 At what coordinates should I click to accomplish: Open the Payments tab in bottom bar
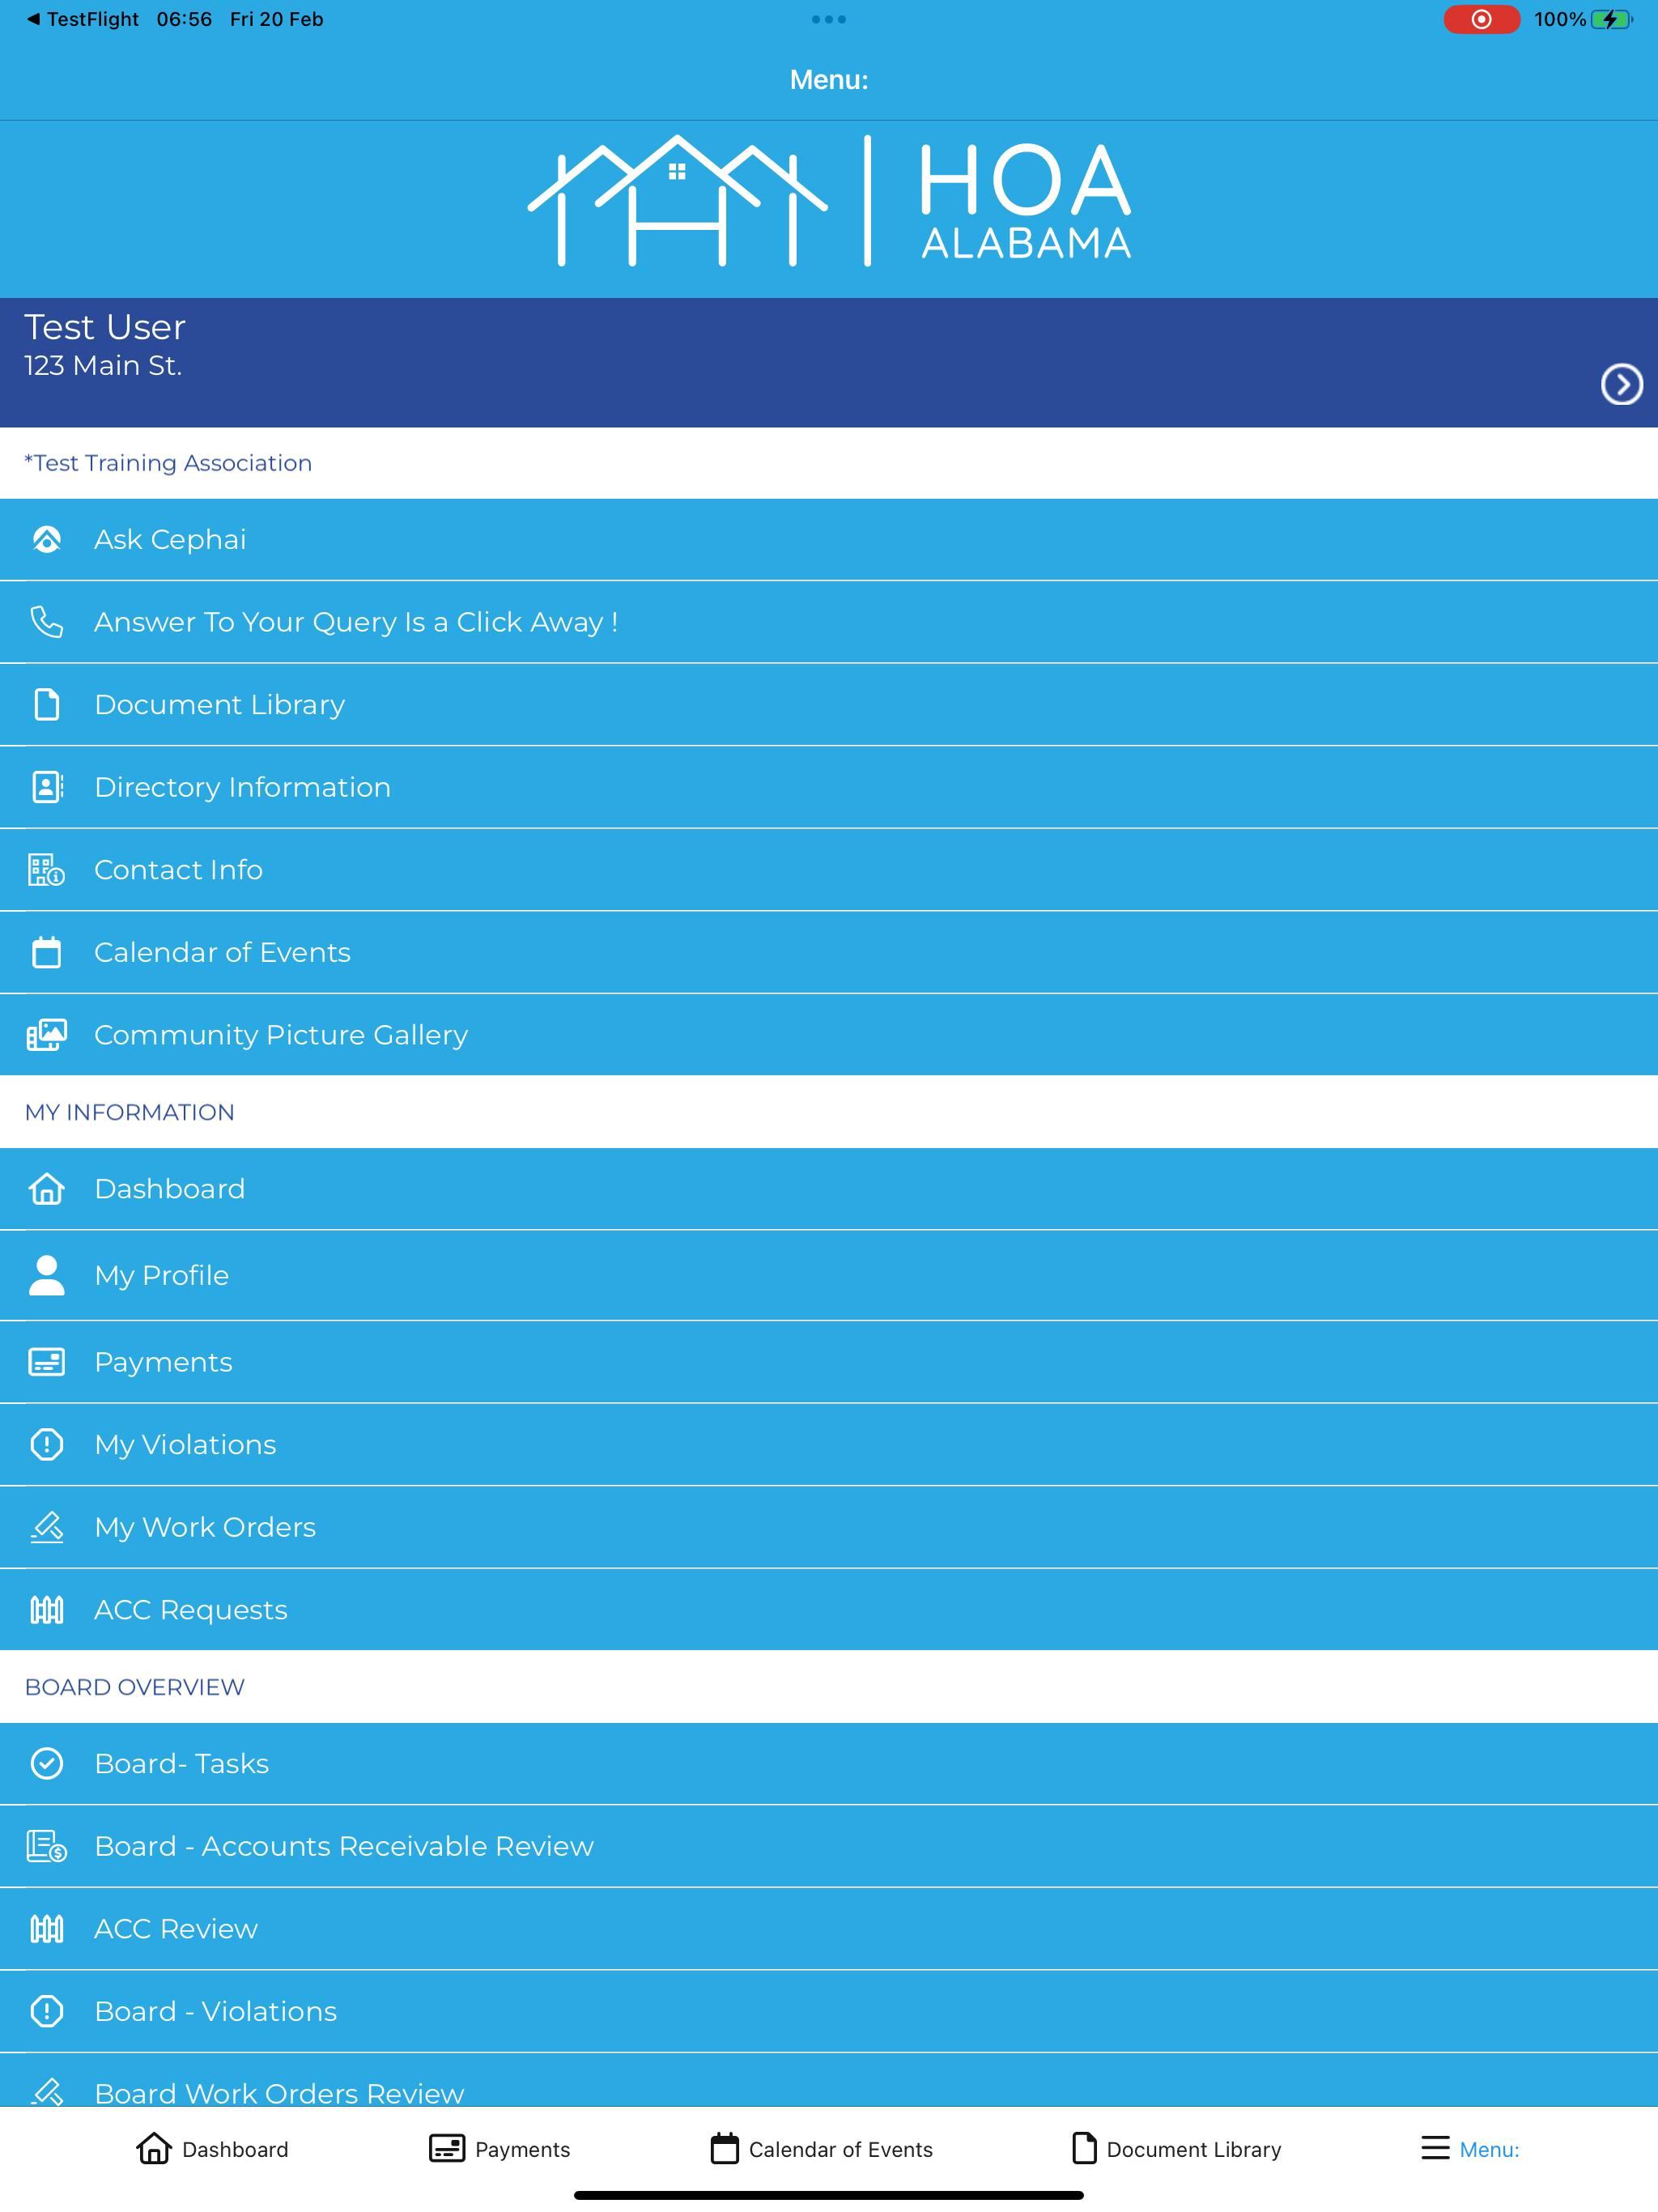coord(499,2148)
